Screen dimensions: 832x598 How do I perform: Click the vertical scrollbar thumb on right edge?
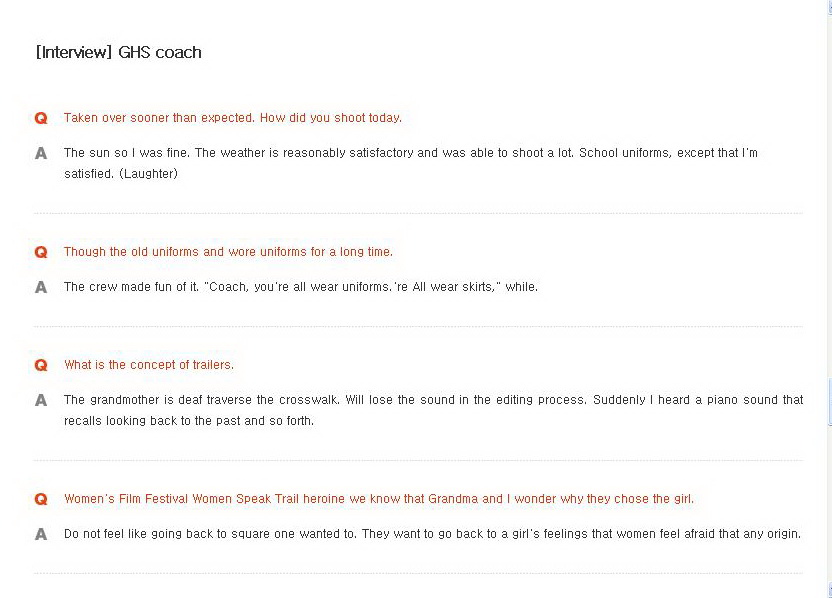click(x=829, y=402)
